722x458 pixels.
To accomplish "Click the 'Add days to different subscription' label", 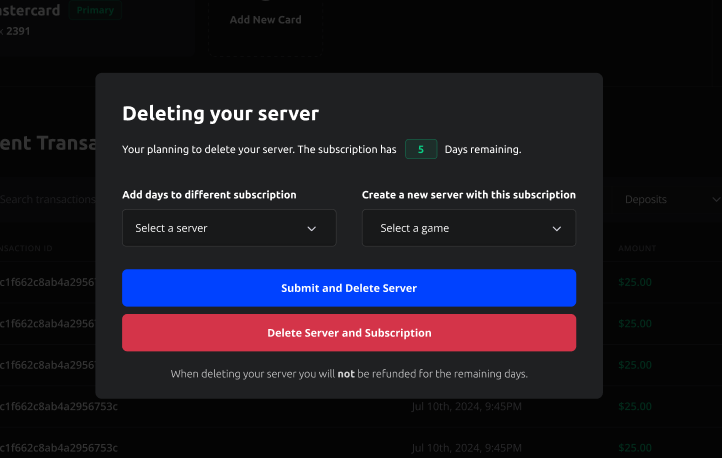I will (209, 195).
